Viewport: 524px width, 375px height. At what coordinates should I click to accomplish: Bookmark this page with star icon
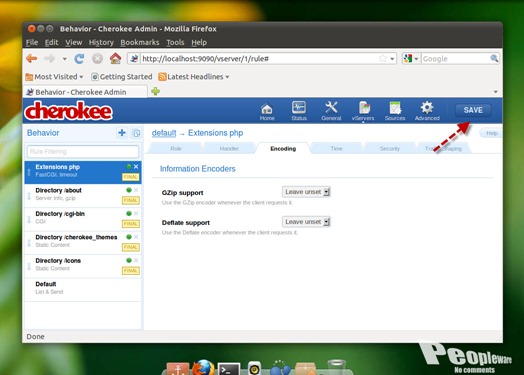[x=383, y=59]
